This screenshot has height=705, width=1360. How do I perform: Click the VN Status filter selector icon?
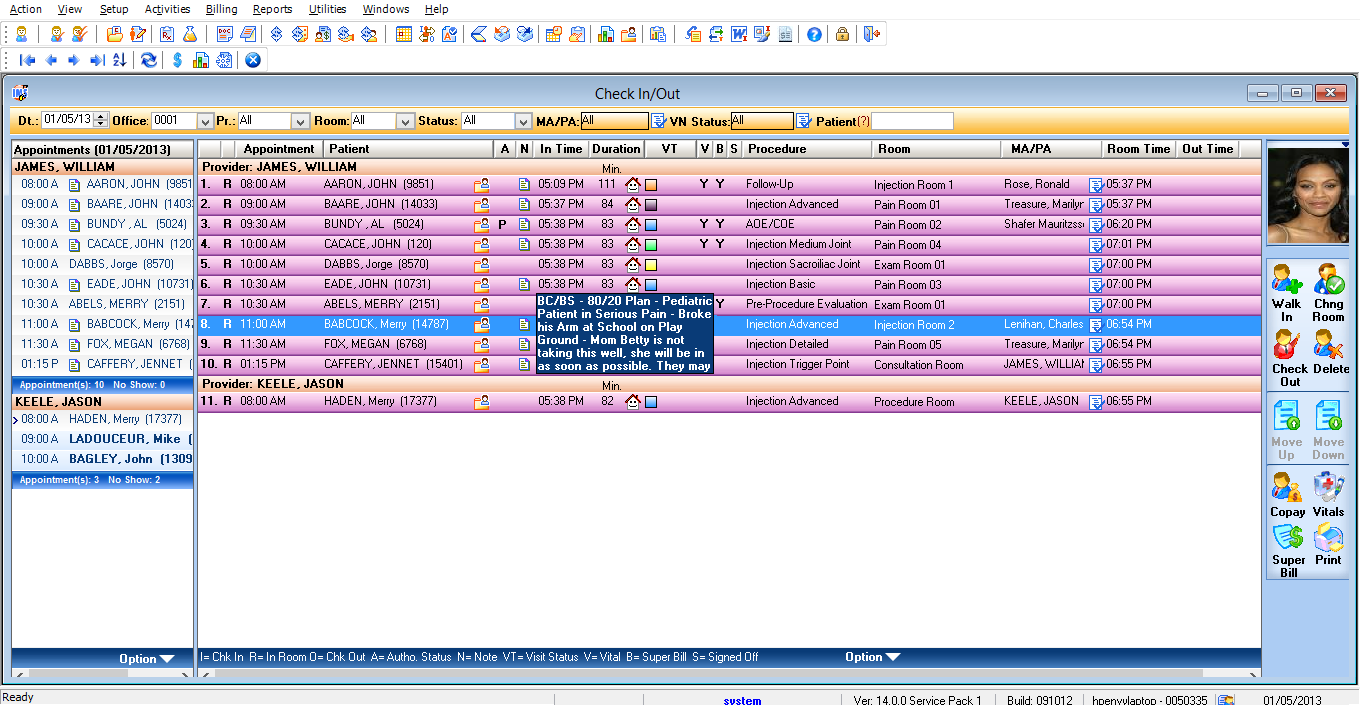[803, 121]
